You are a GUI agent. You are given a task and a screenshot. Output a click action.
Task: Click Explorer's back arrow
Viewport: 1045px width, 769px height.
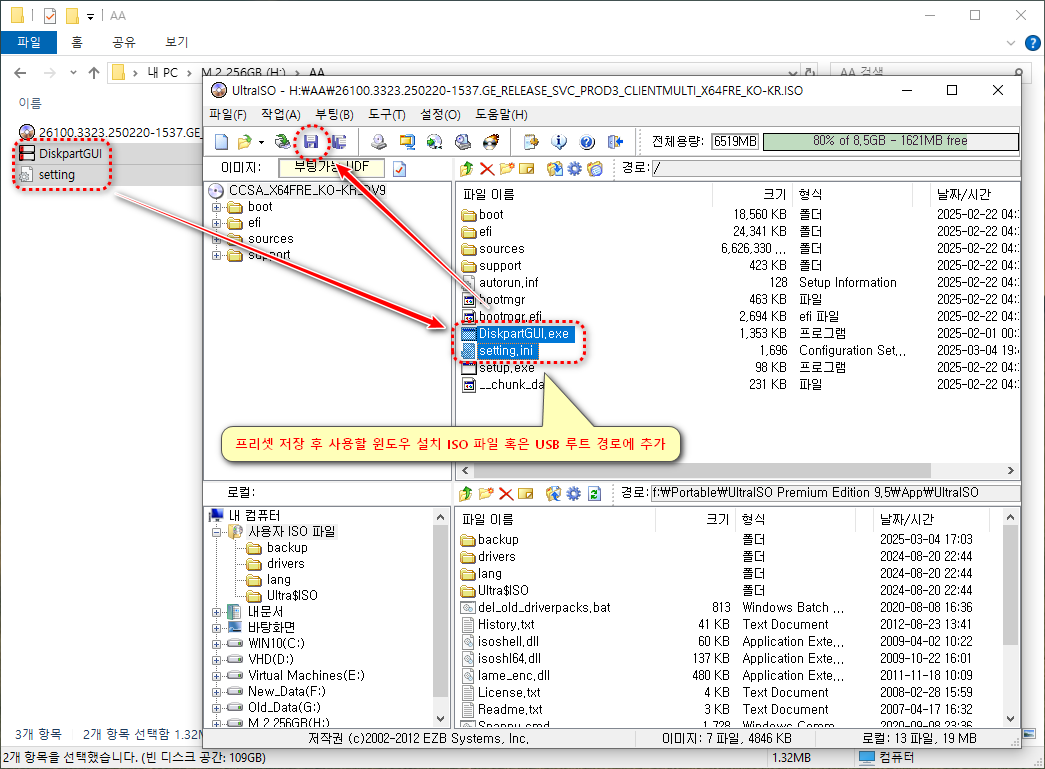[x=20, y=73]
